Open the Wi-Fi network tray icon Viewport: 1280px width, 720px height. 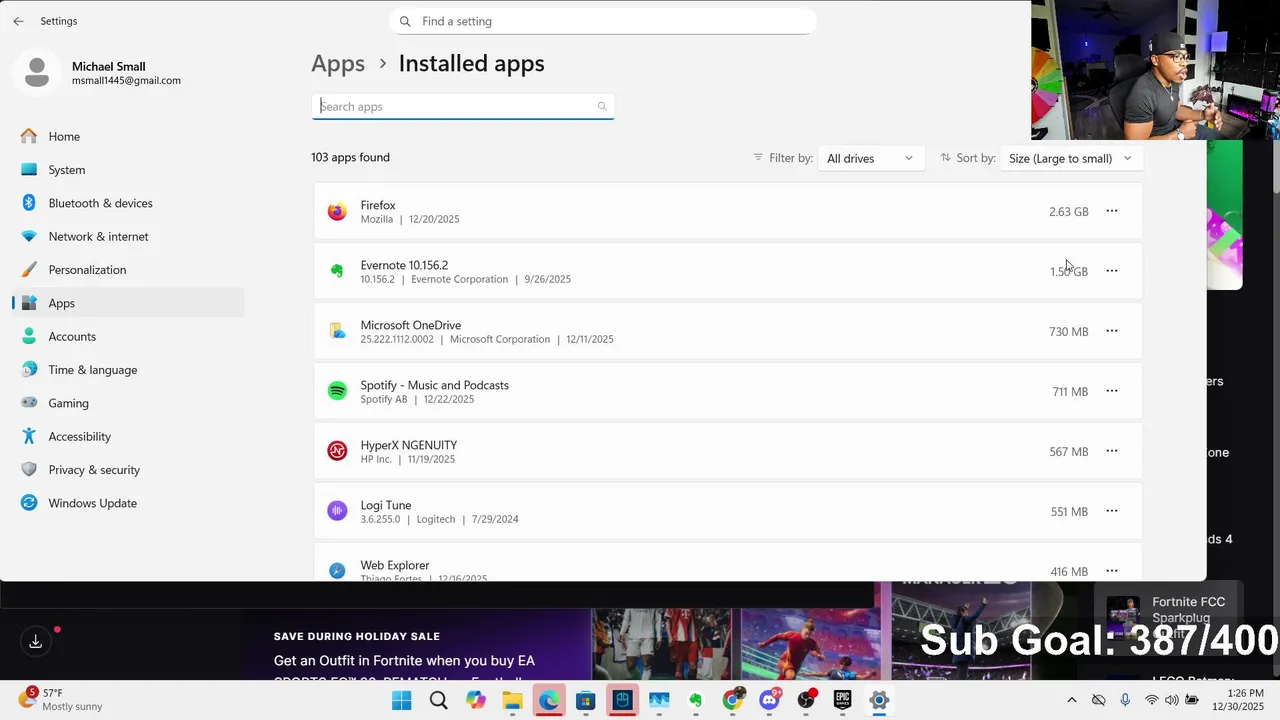point(1152,700)
